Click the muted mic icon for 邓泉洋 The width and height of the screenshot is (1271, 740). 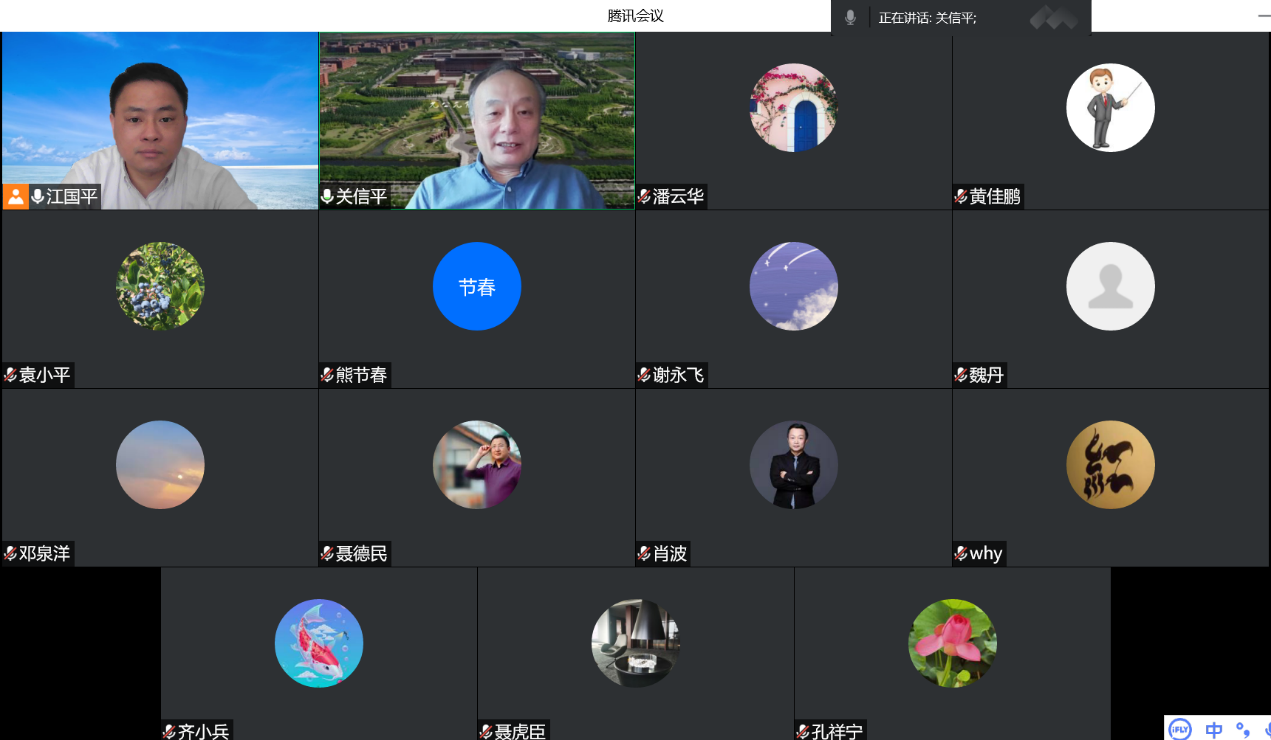10,553
